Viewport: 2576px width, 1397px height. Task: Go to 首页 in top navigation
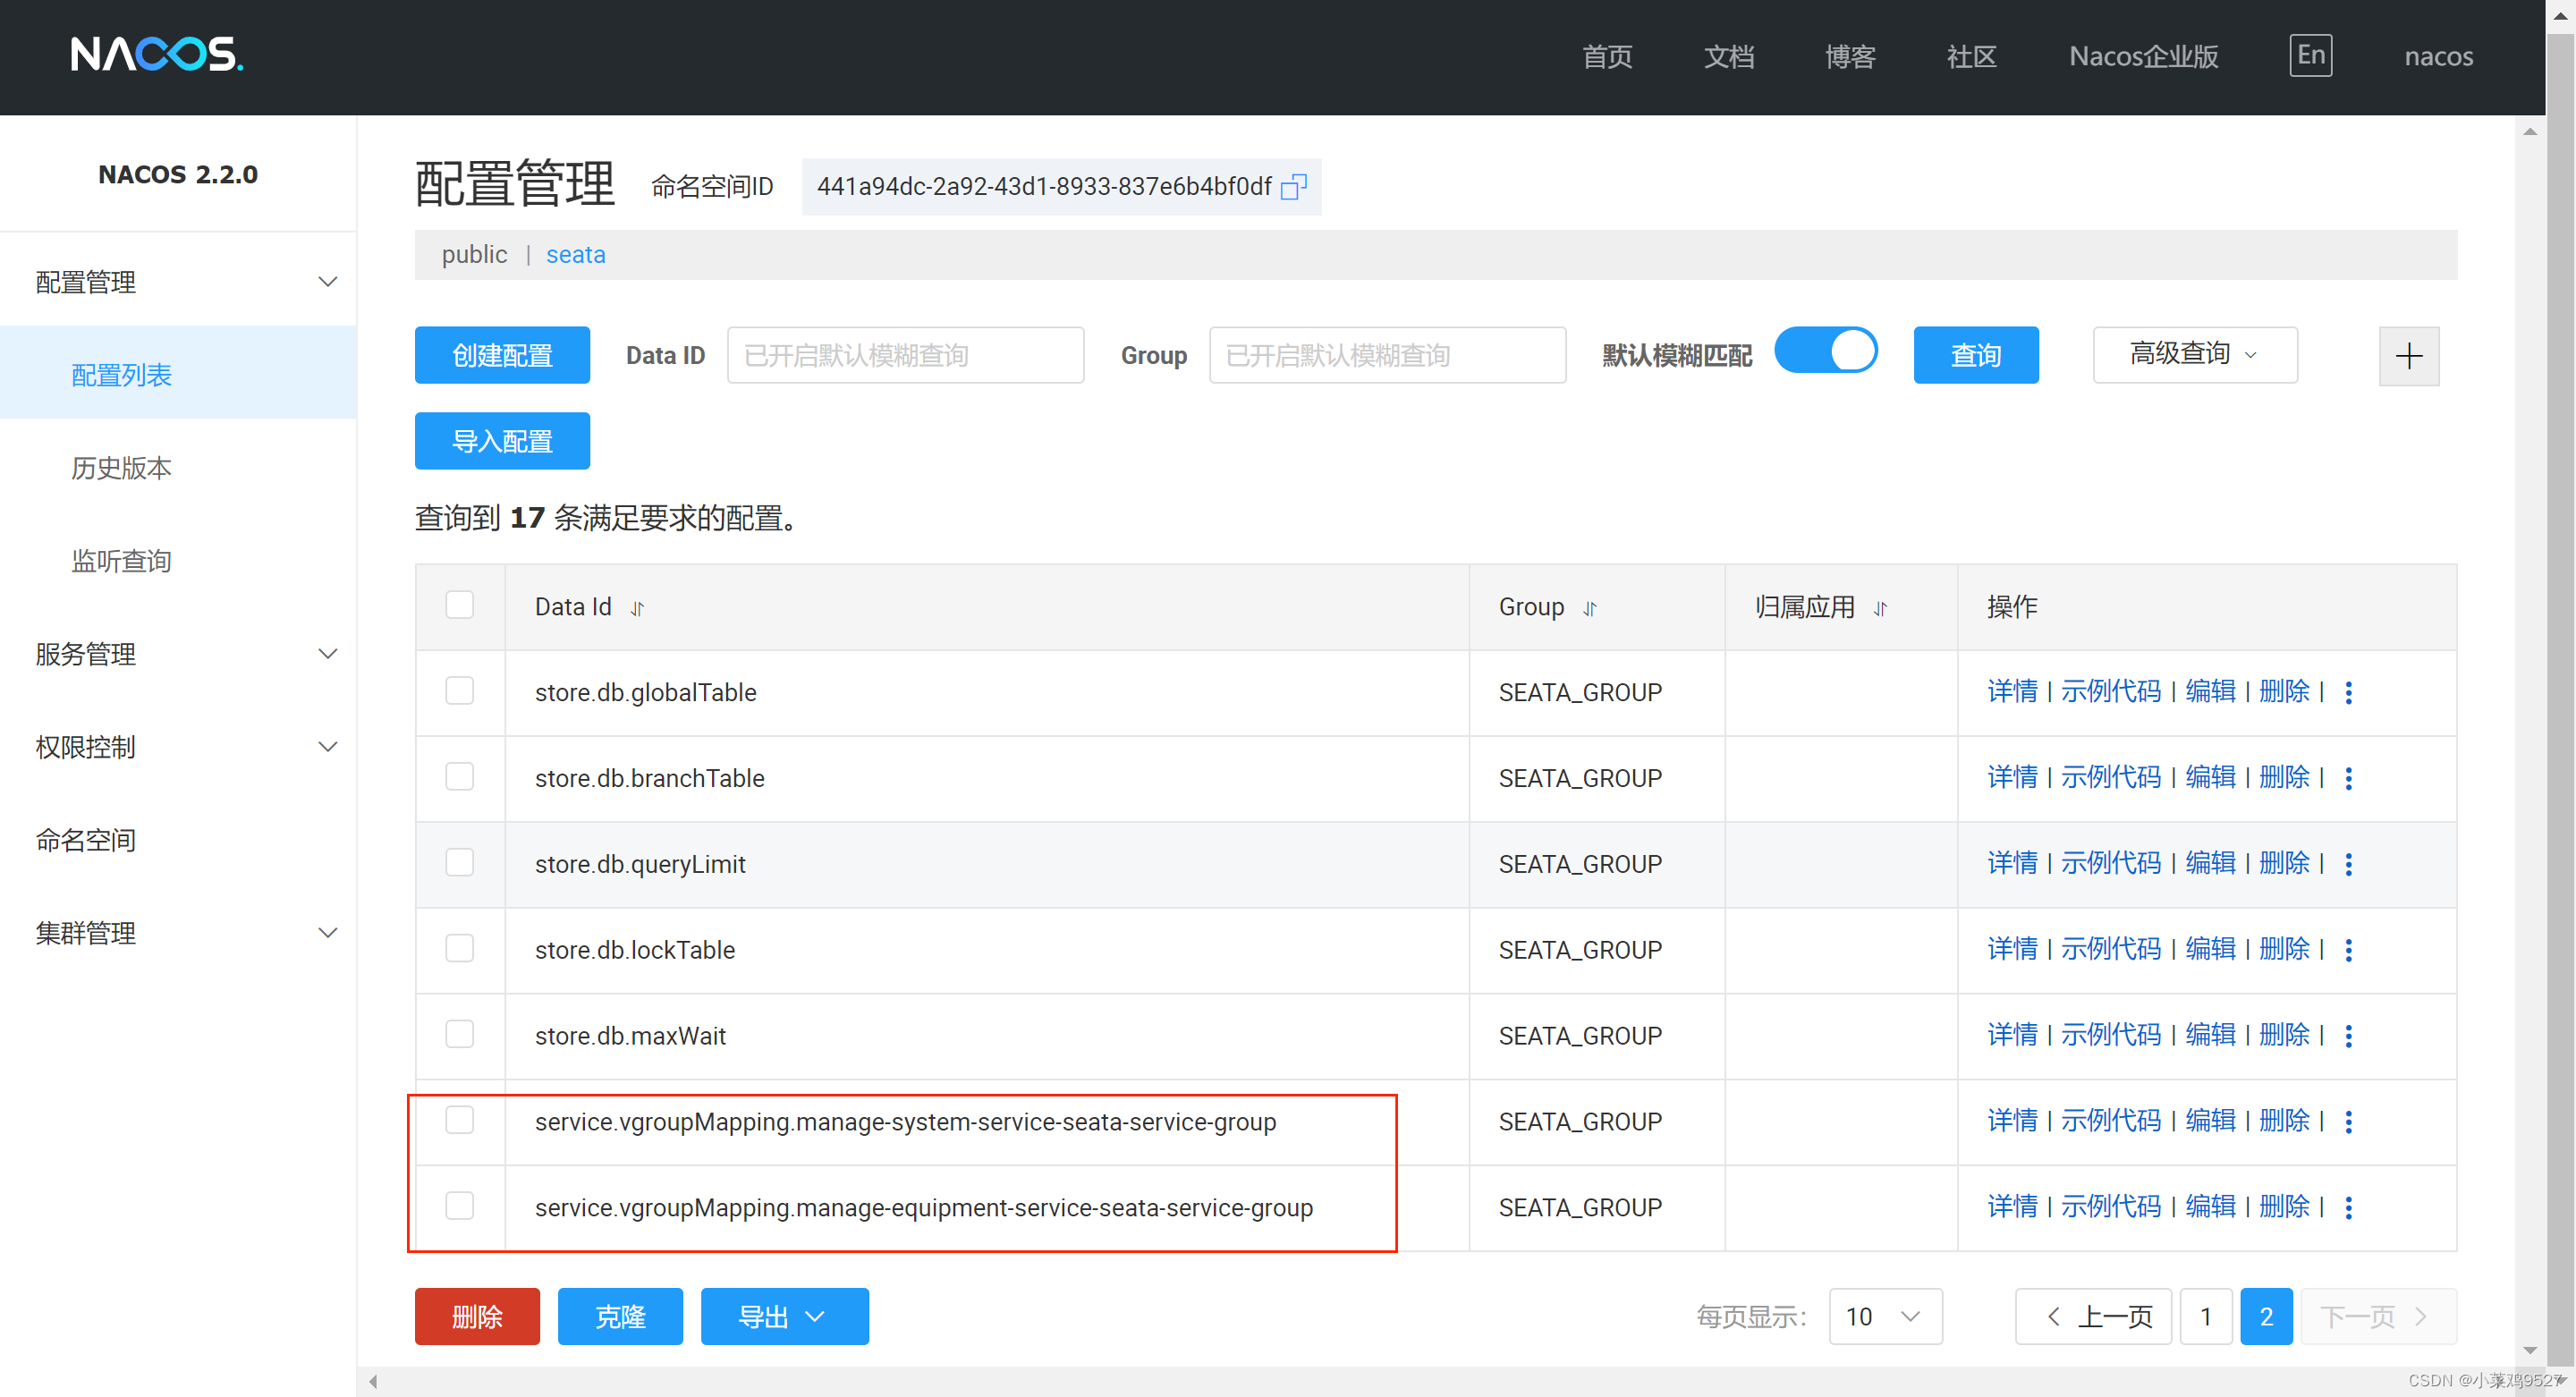point(1607,56)
